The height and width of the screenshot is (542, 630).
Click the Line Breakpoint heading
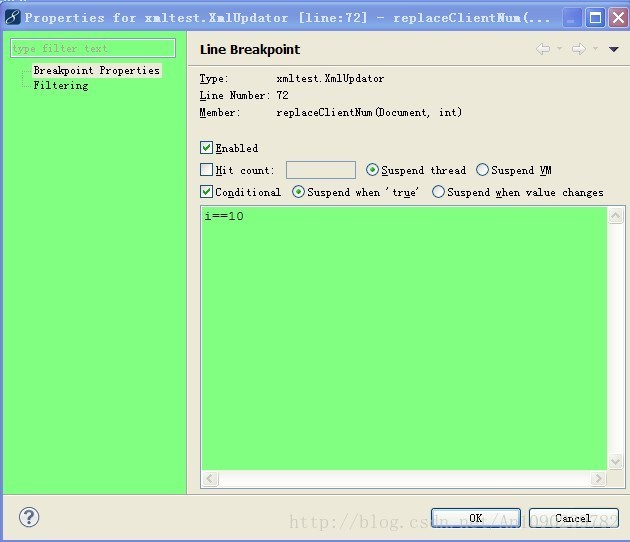click(x=250, y=49)
